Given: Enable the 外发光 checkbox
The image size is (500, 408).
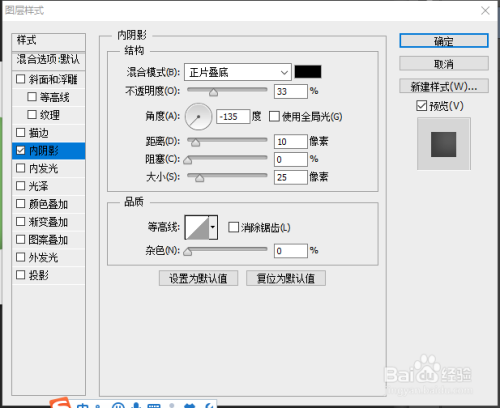Looking at the screenshot, I should (21, 257).
